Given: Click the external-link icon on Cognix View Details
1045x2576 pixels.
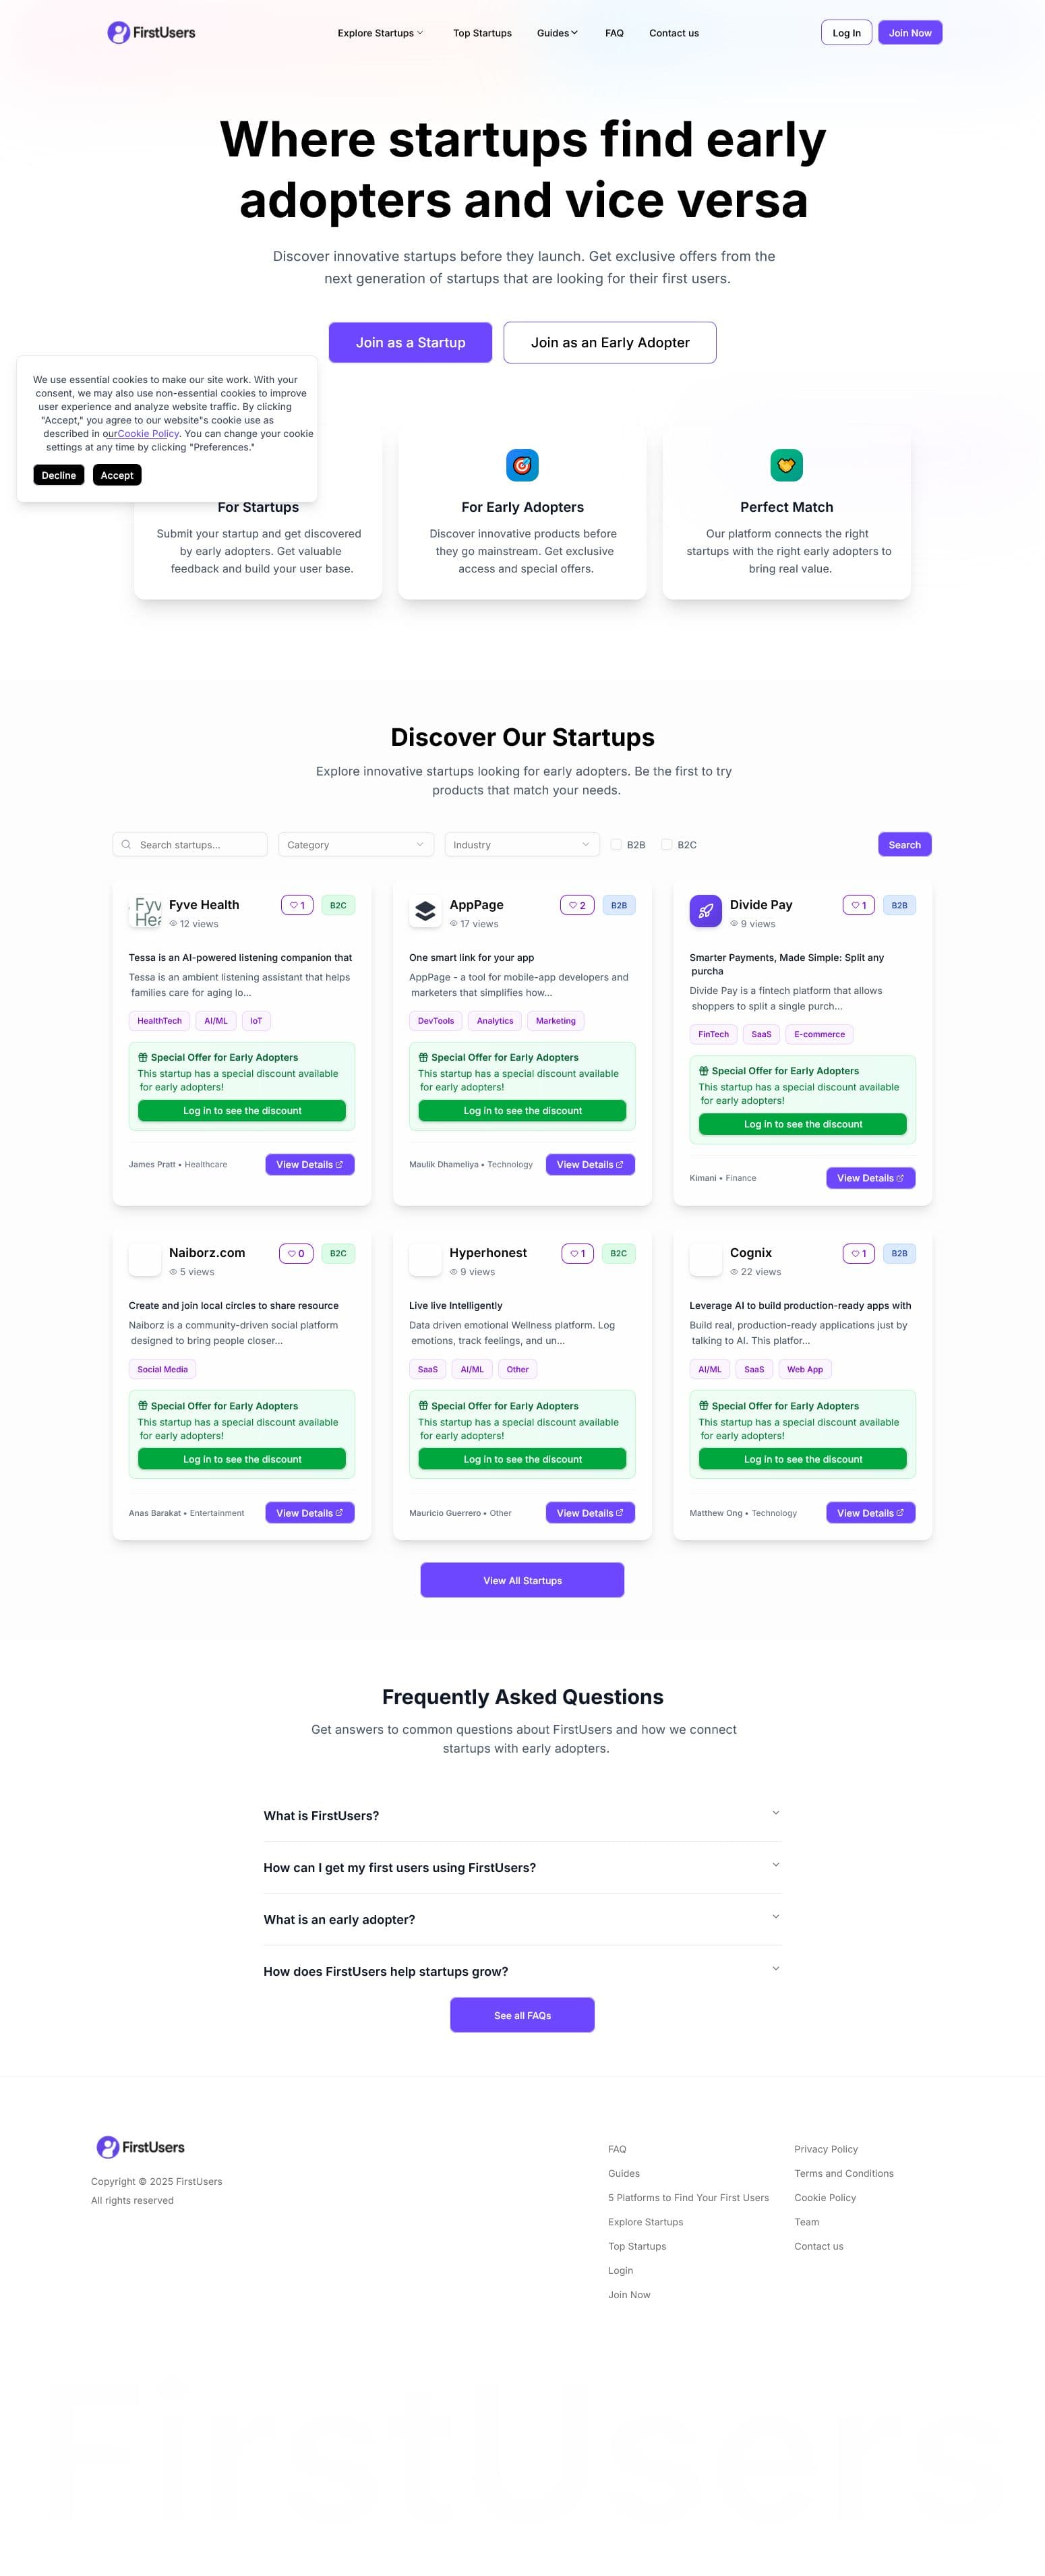Looking at the screenshot, I should 900,1512.
